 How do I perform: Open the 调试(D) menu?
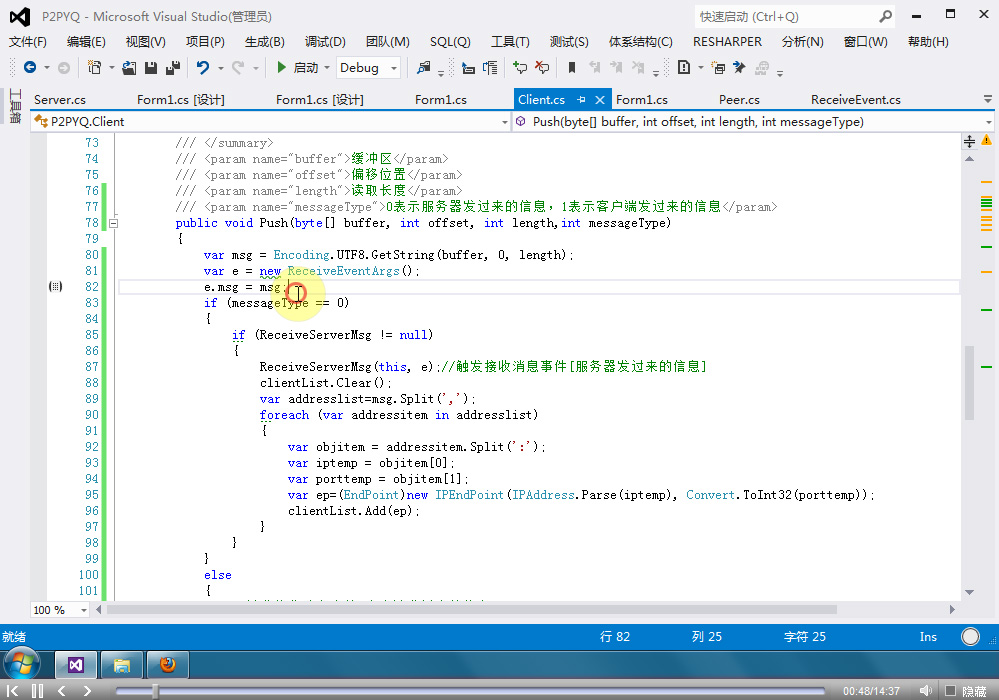325,41
